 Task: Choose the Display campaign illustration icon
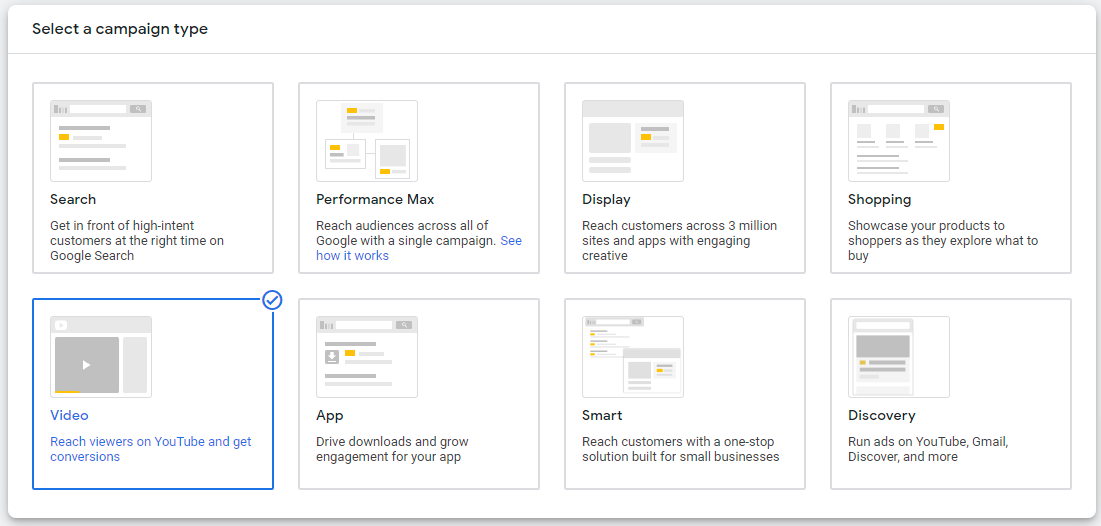[633, 140]
